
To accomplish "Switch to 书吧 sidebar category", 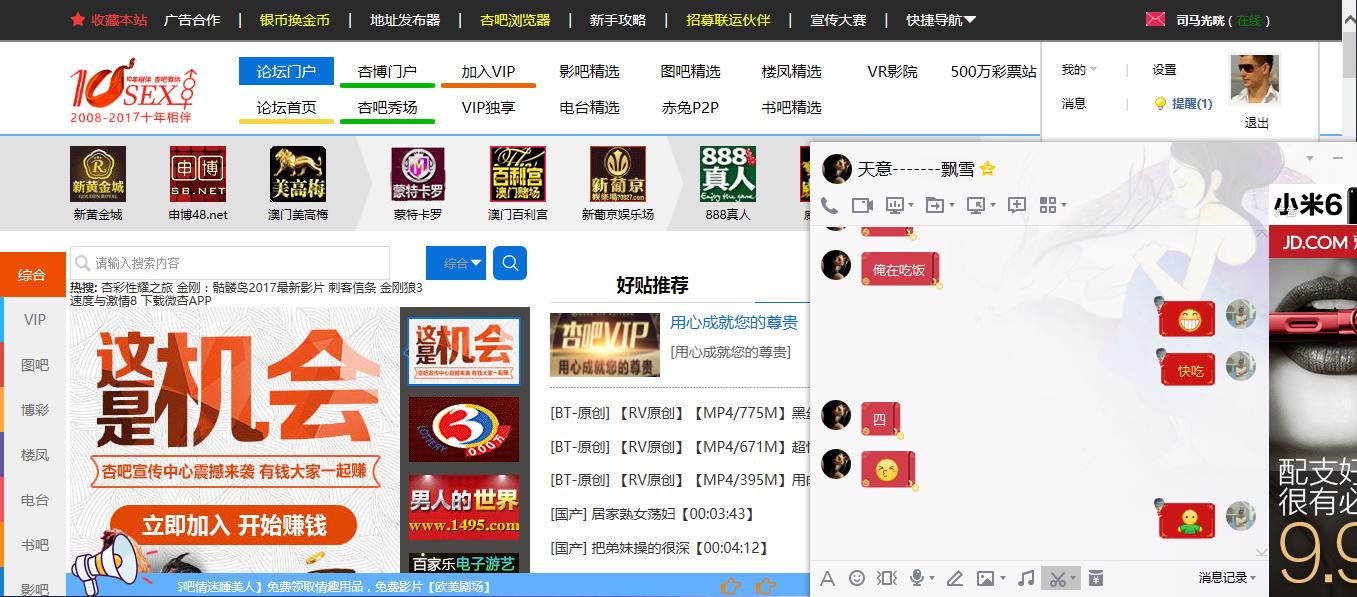I will pyautogui.click(x=35, y=545).
